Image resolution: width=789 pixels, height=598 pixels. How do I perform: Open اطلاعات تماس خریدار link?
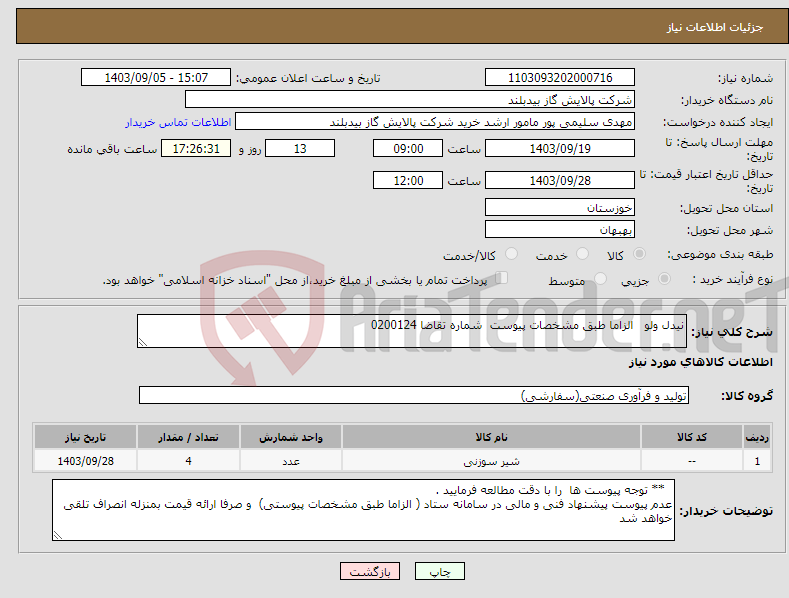pyautogui.click(x=178, y=122)
